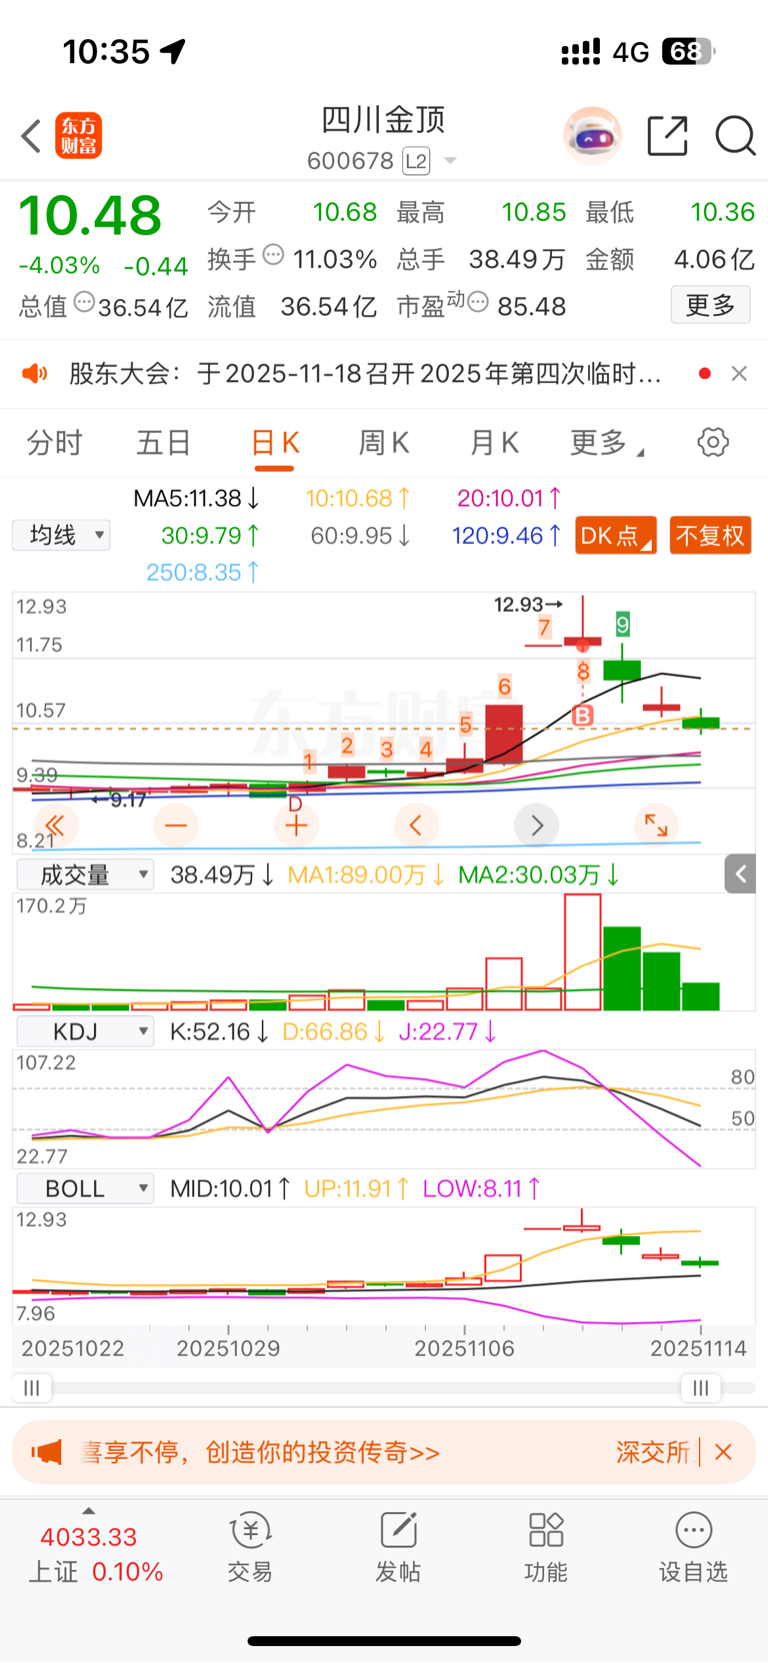Open the 股东大会 announcement
Image resolution: width=768 pixels, height=1663 pixels.
pos(365,374)
